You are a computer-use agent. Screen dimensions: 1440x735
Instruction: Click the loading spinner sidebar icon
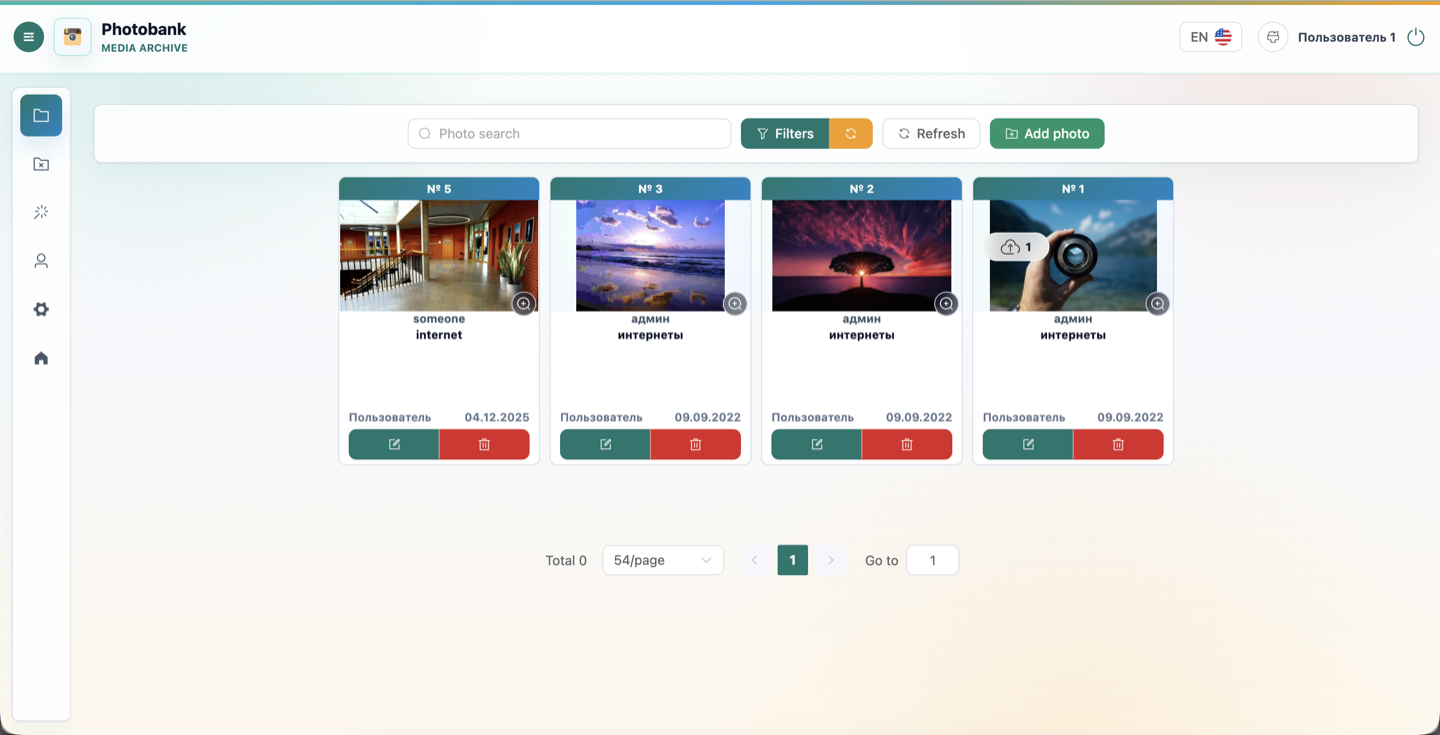[x=41, y=212]
